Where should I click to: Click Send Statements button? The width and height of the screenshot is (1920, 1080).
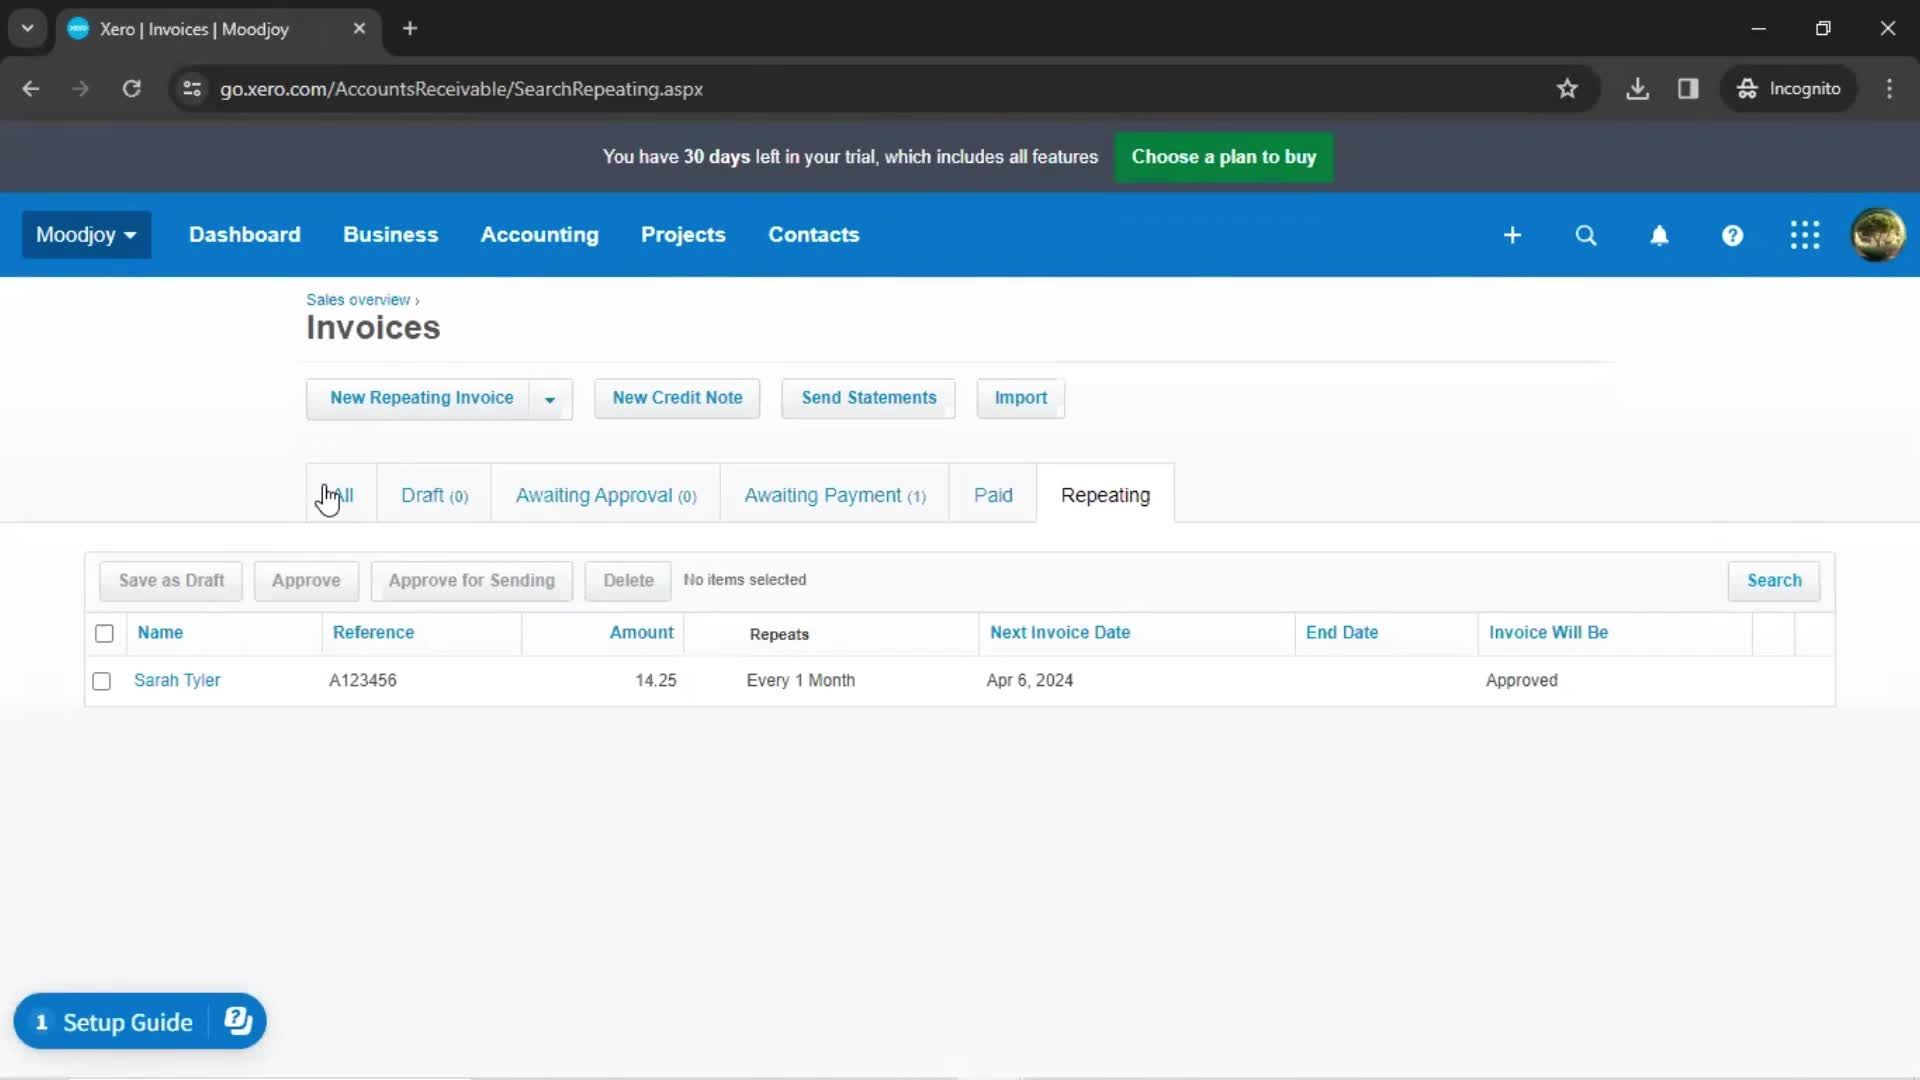coord(868,398)
